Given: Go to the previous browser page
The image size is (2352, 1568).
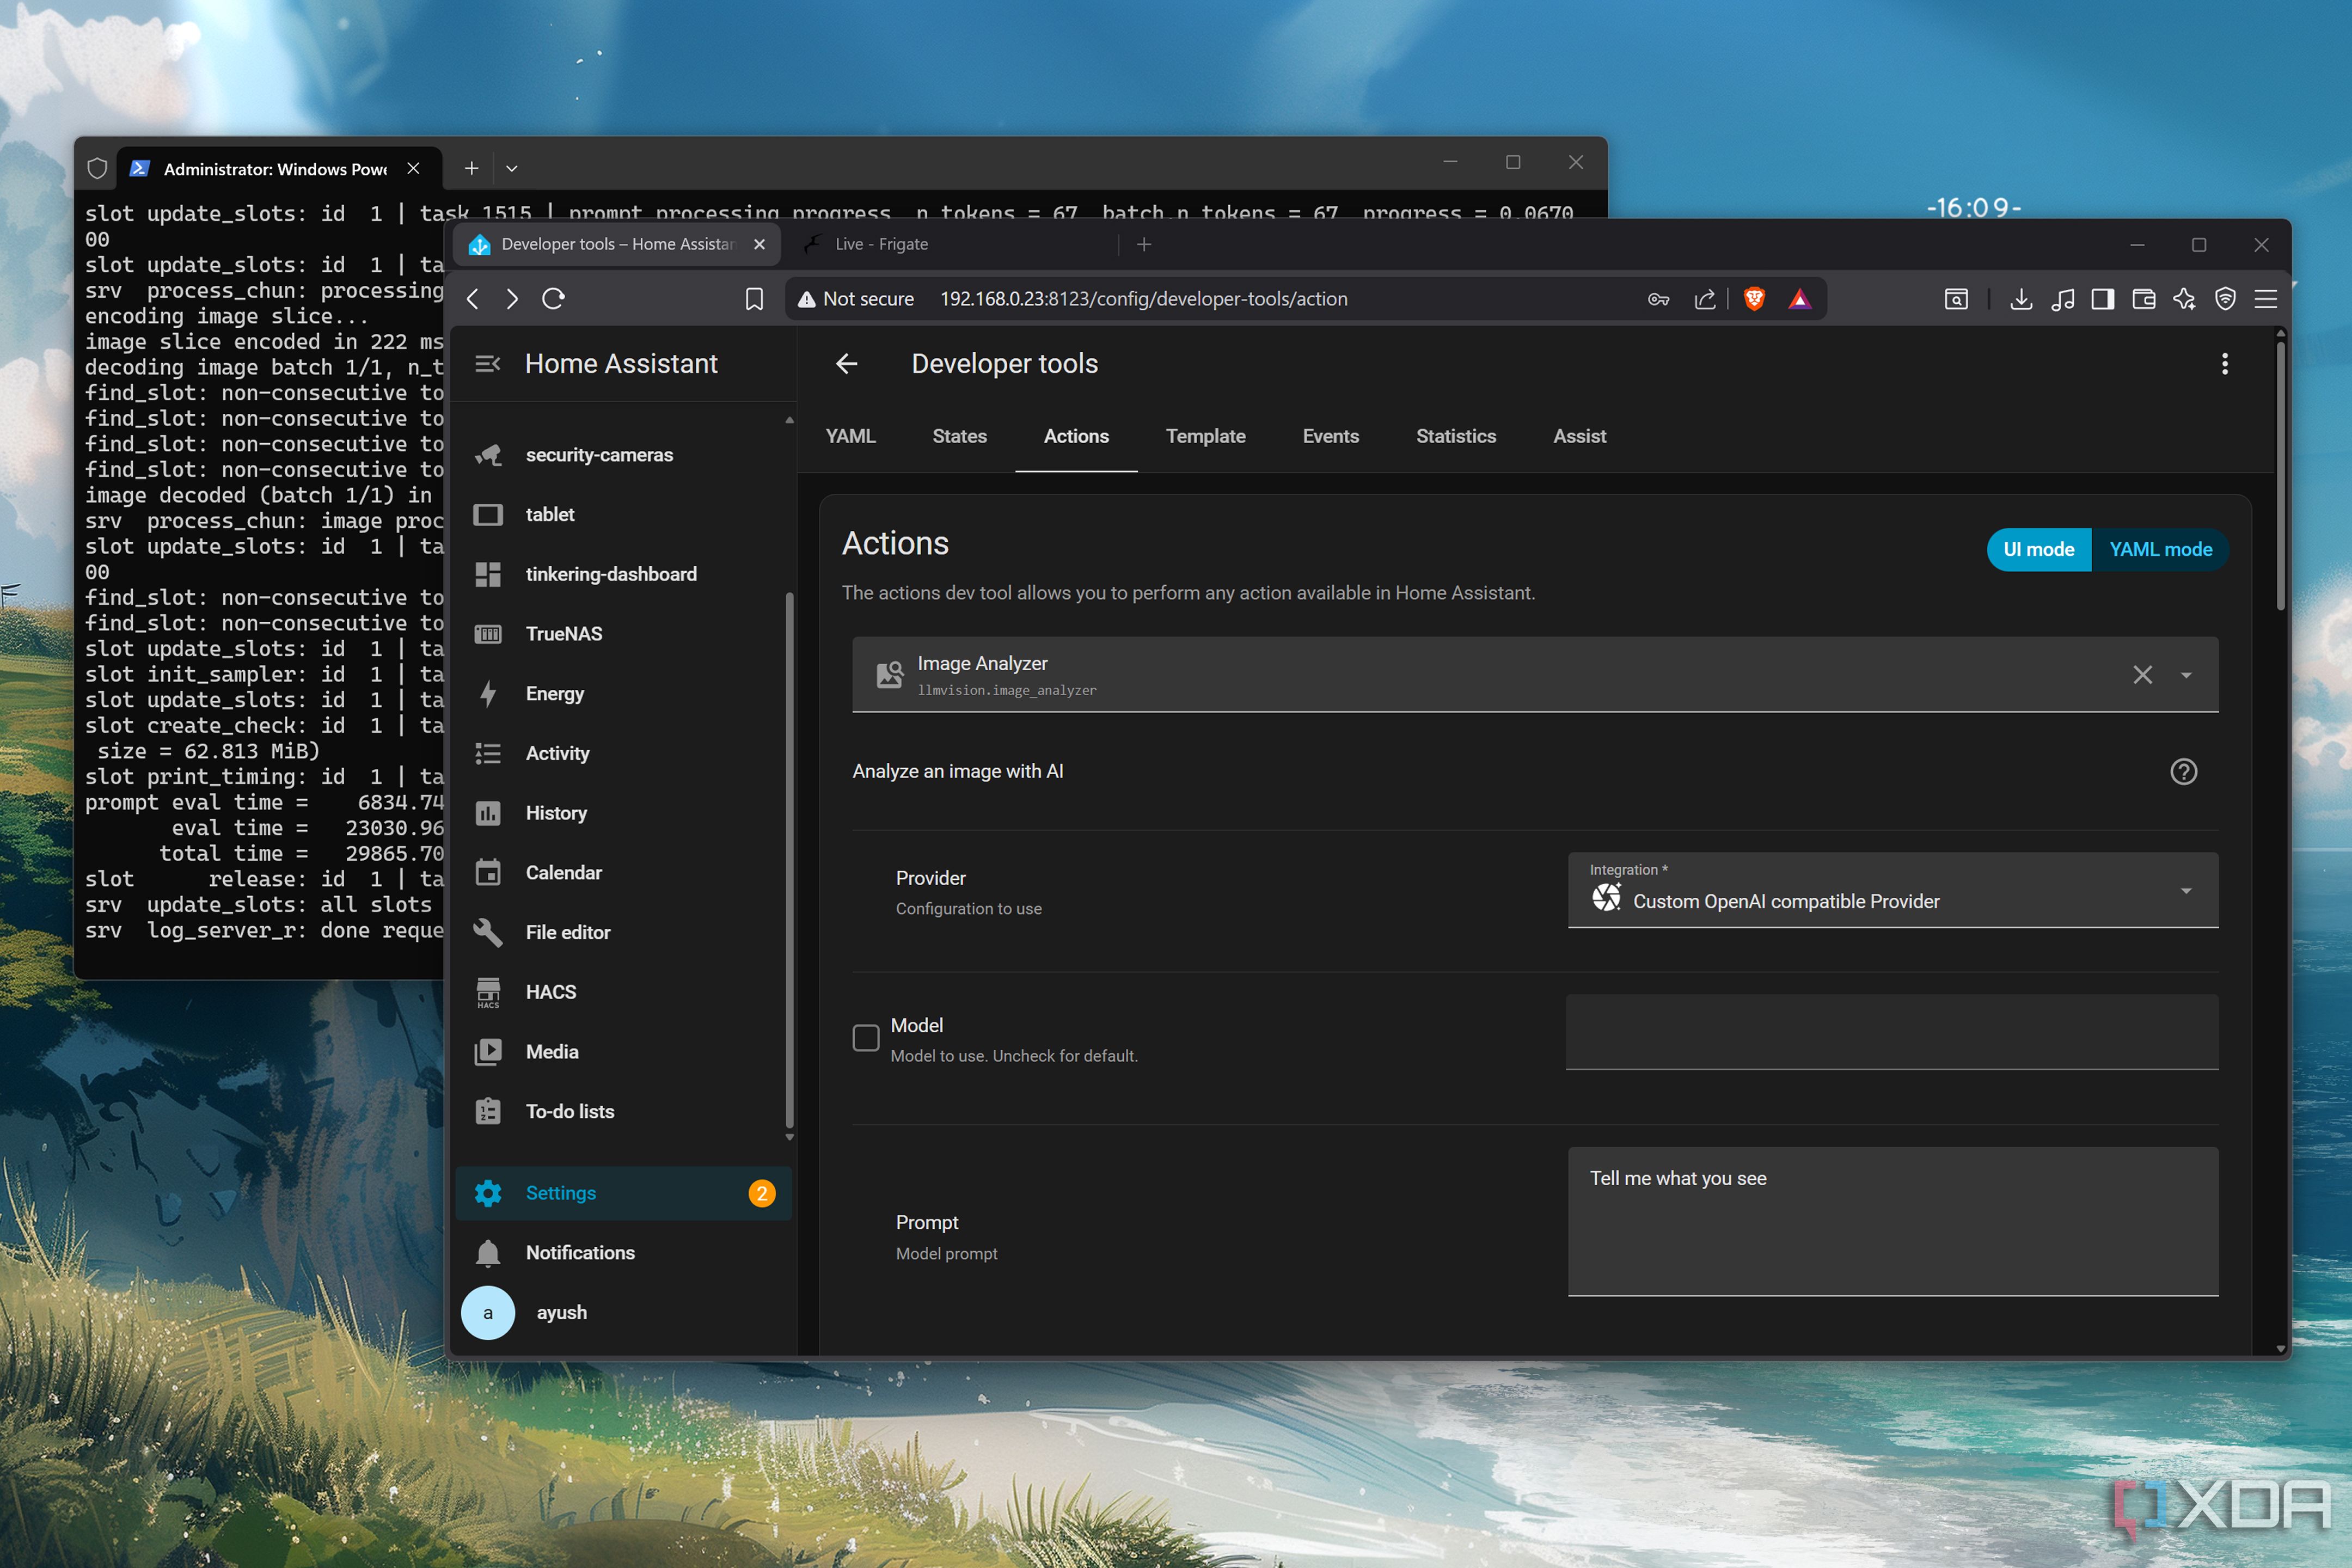Looking at the screenshot, I should pyautogui.click(x=473, y=299).
